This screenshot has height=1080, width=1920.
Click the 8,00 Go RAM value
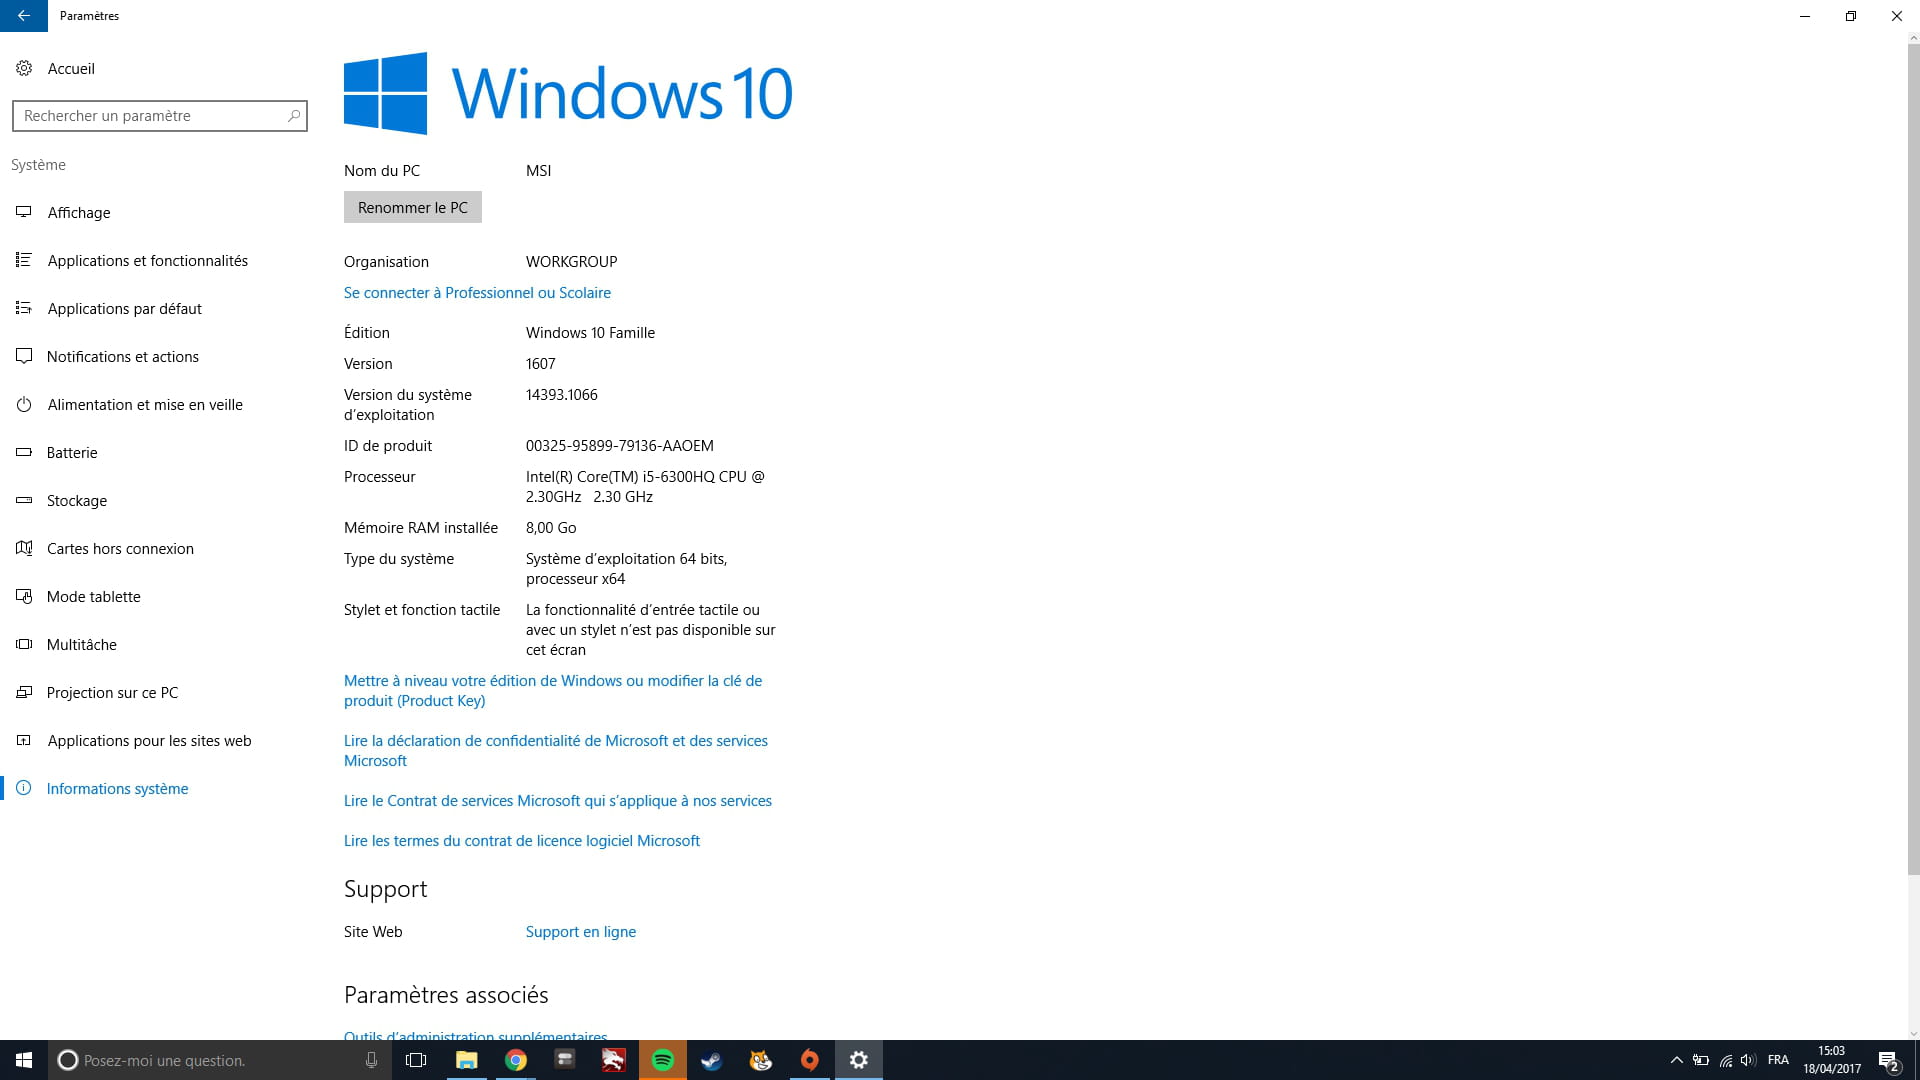(551, 527)
